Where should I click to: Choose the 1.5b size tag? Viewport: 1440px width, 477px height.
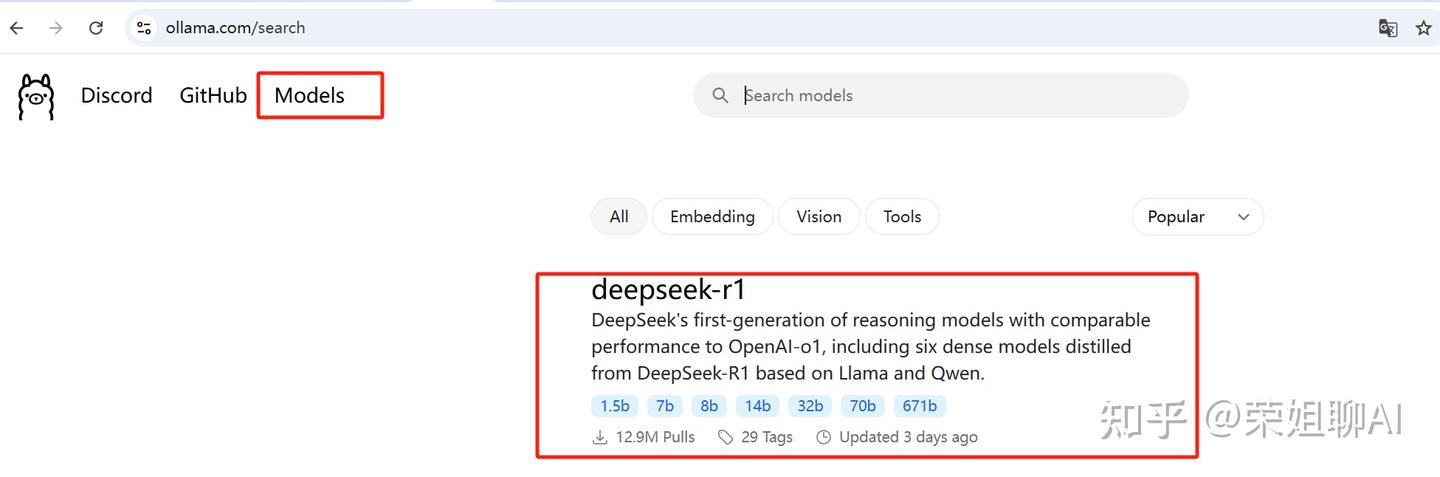615,406
